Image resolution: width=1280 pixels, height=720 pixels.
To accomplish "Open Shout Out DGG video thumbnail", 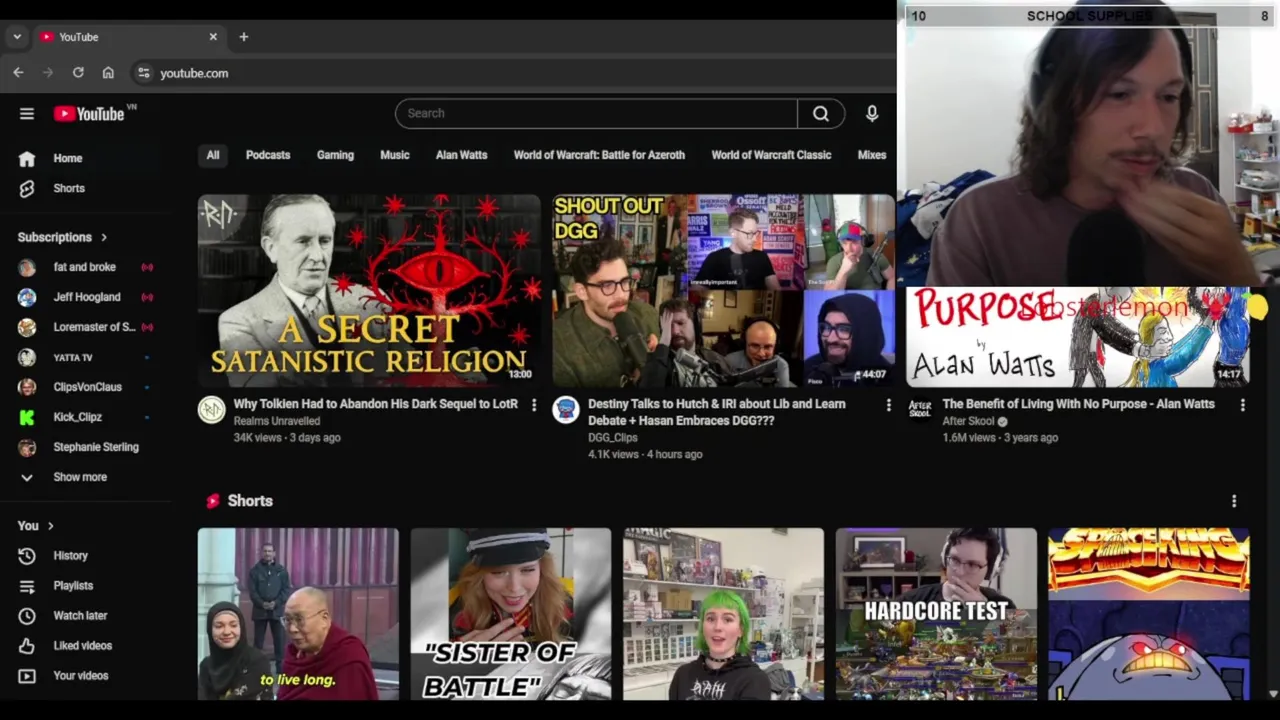I will pos(723,290).
